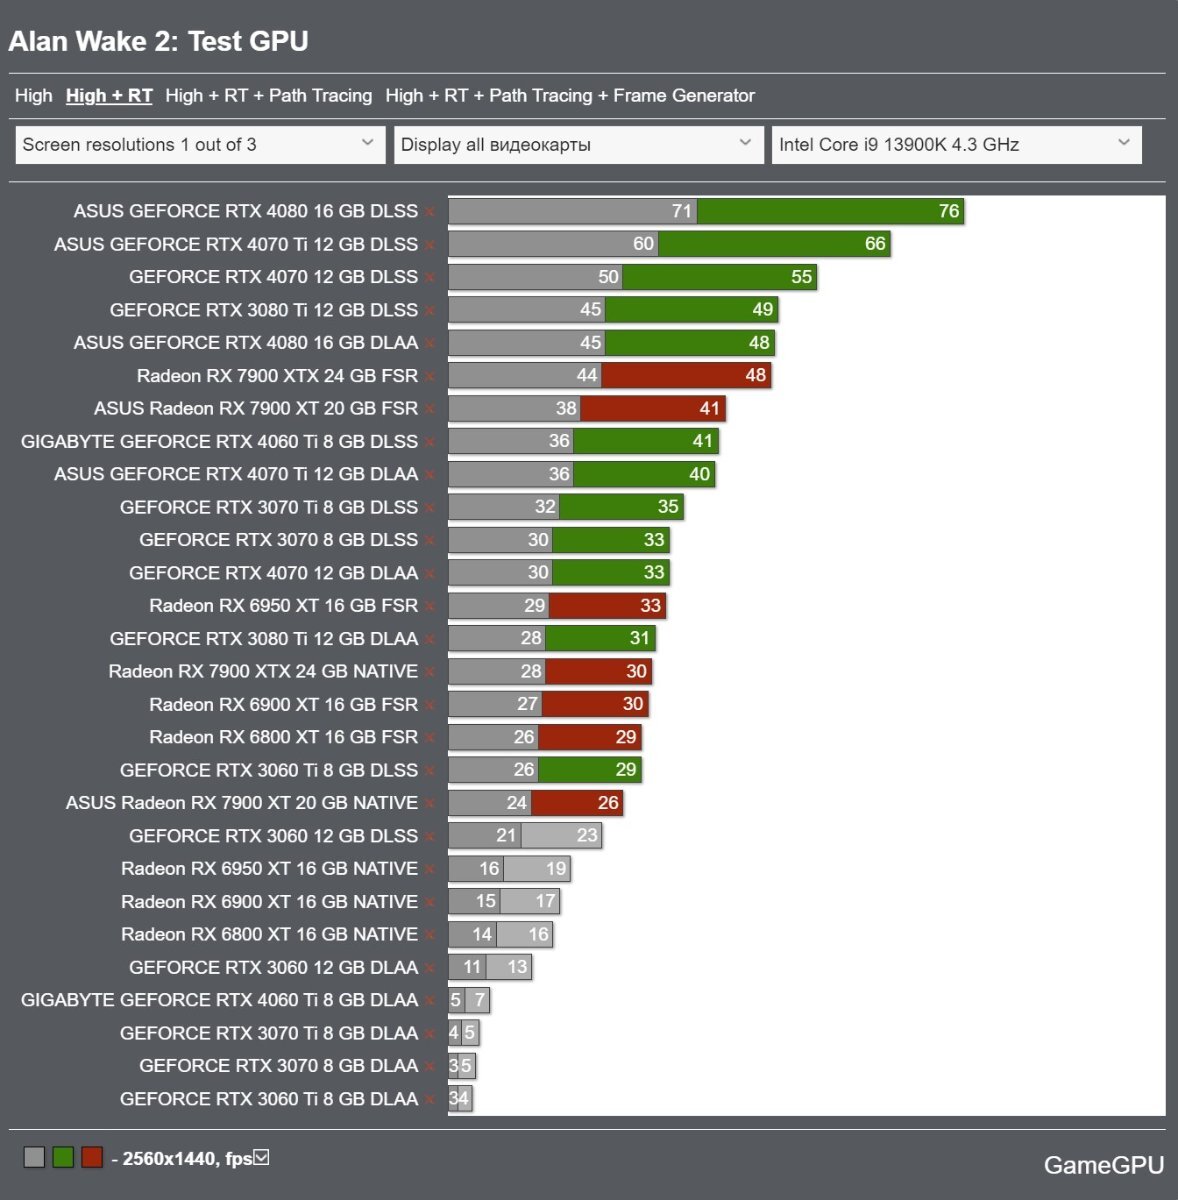1178x1200 pixels.
Task: Click the green bar showing 76 fps
Action: (x=830, y=211)
